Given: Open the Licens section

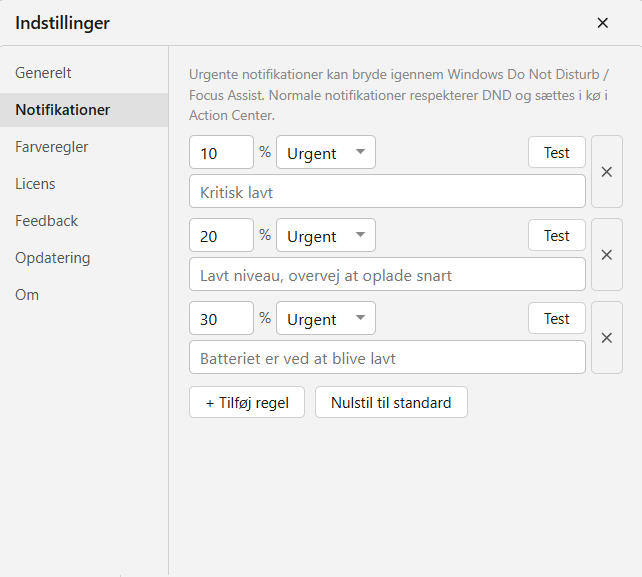Looking at the screenshot, I should point(84,184).
